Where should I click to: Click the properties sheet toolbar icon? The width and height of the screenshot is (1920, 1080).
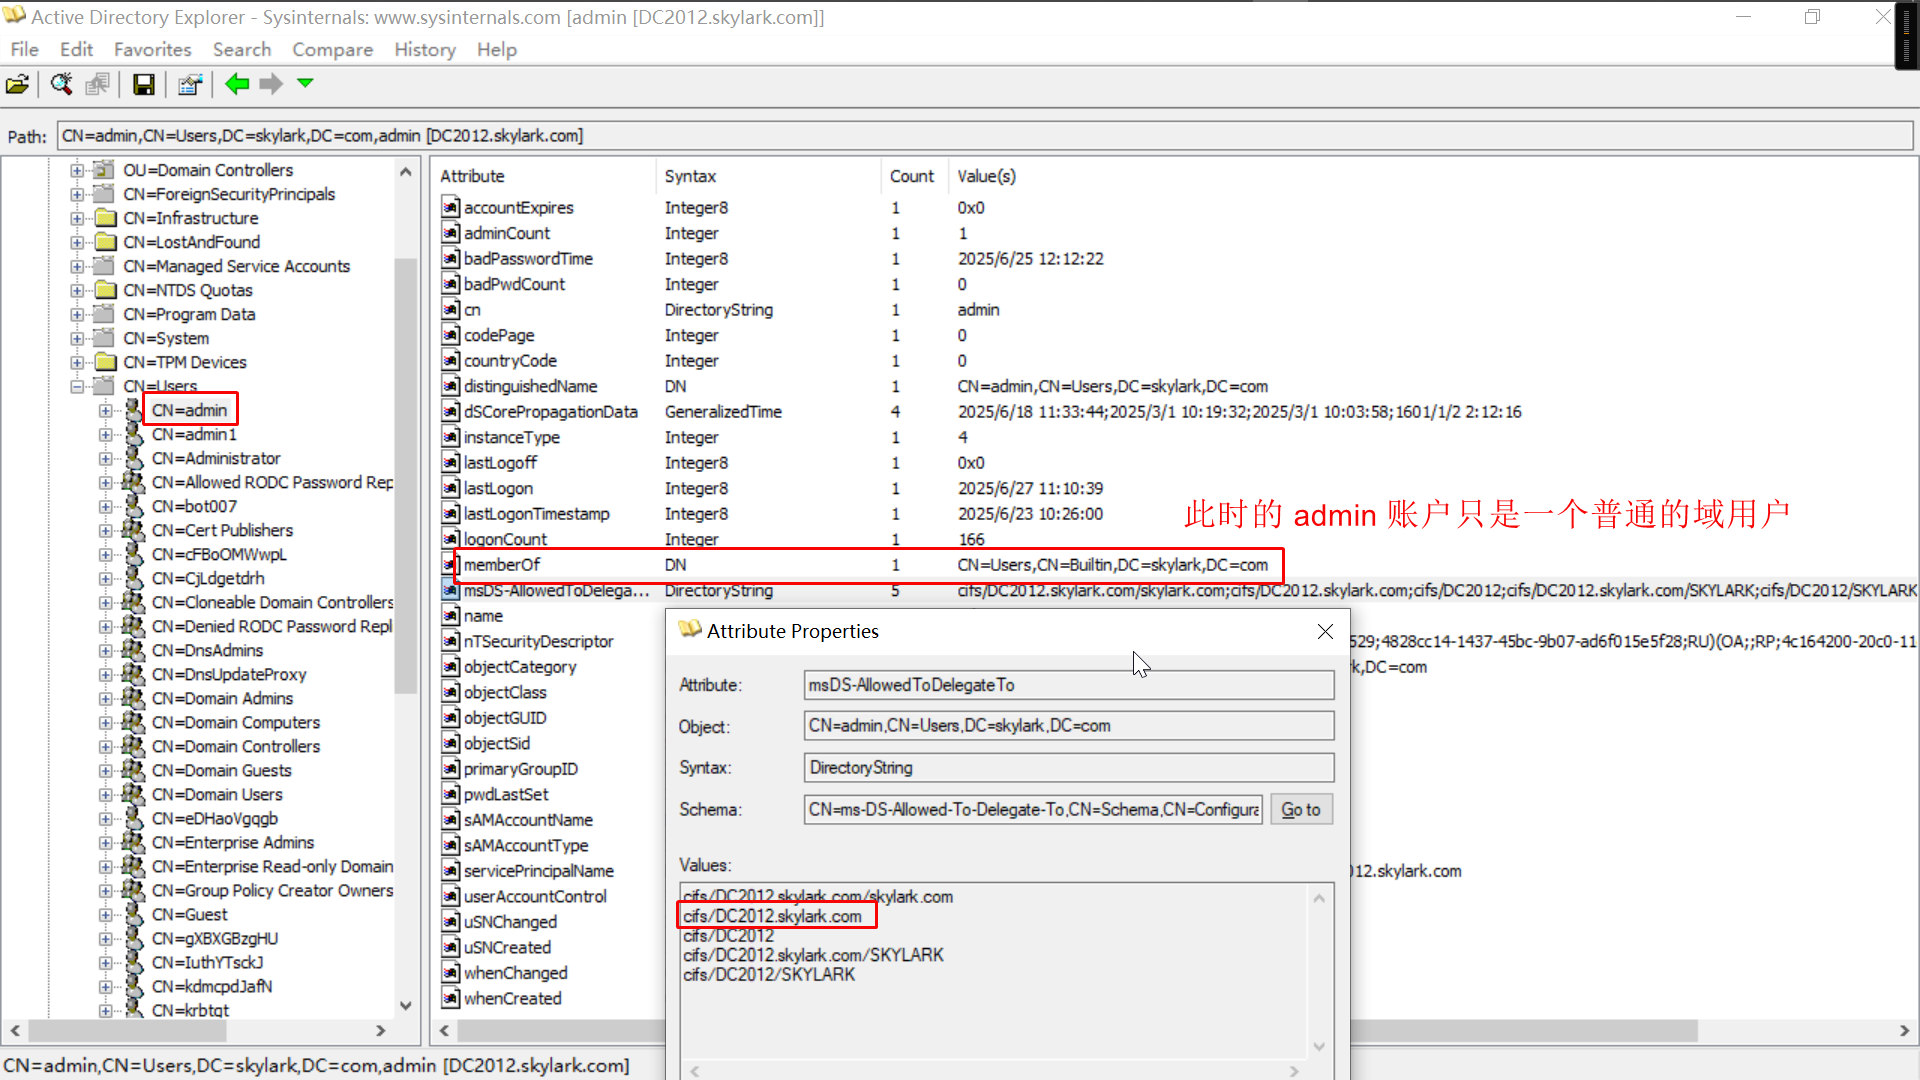pyautogui.click(x=189, y=85)
